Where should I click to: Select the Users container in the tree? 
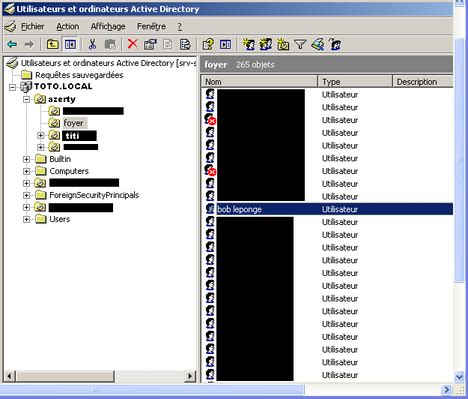tap(60, 219)
